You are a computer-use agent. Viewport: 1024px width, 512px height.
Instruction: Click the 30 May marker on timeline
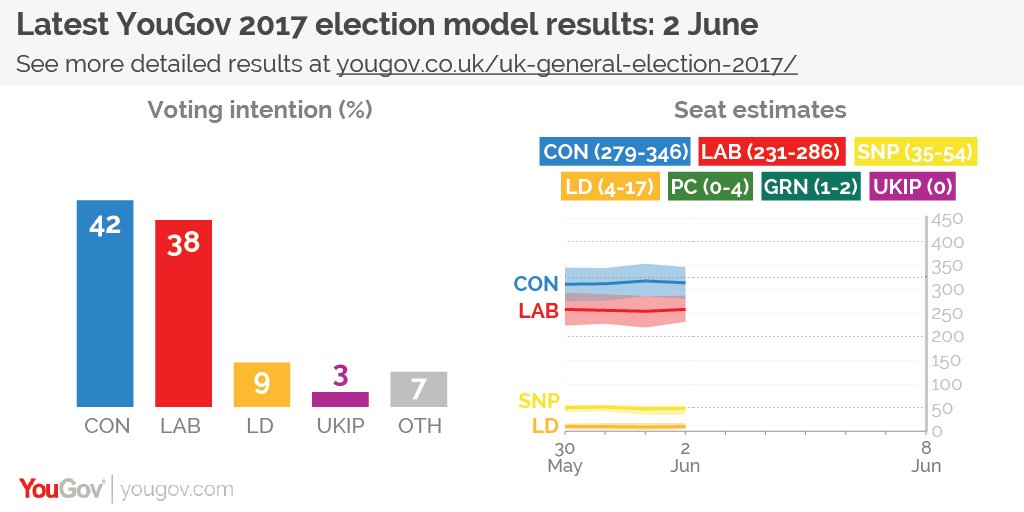point(565,456)
